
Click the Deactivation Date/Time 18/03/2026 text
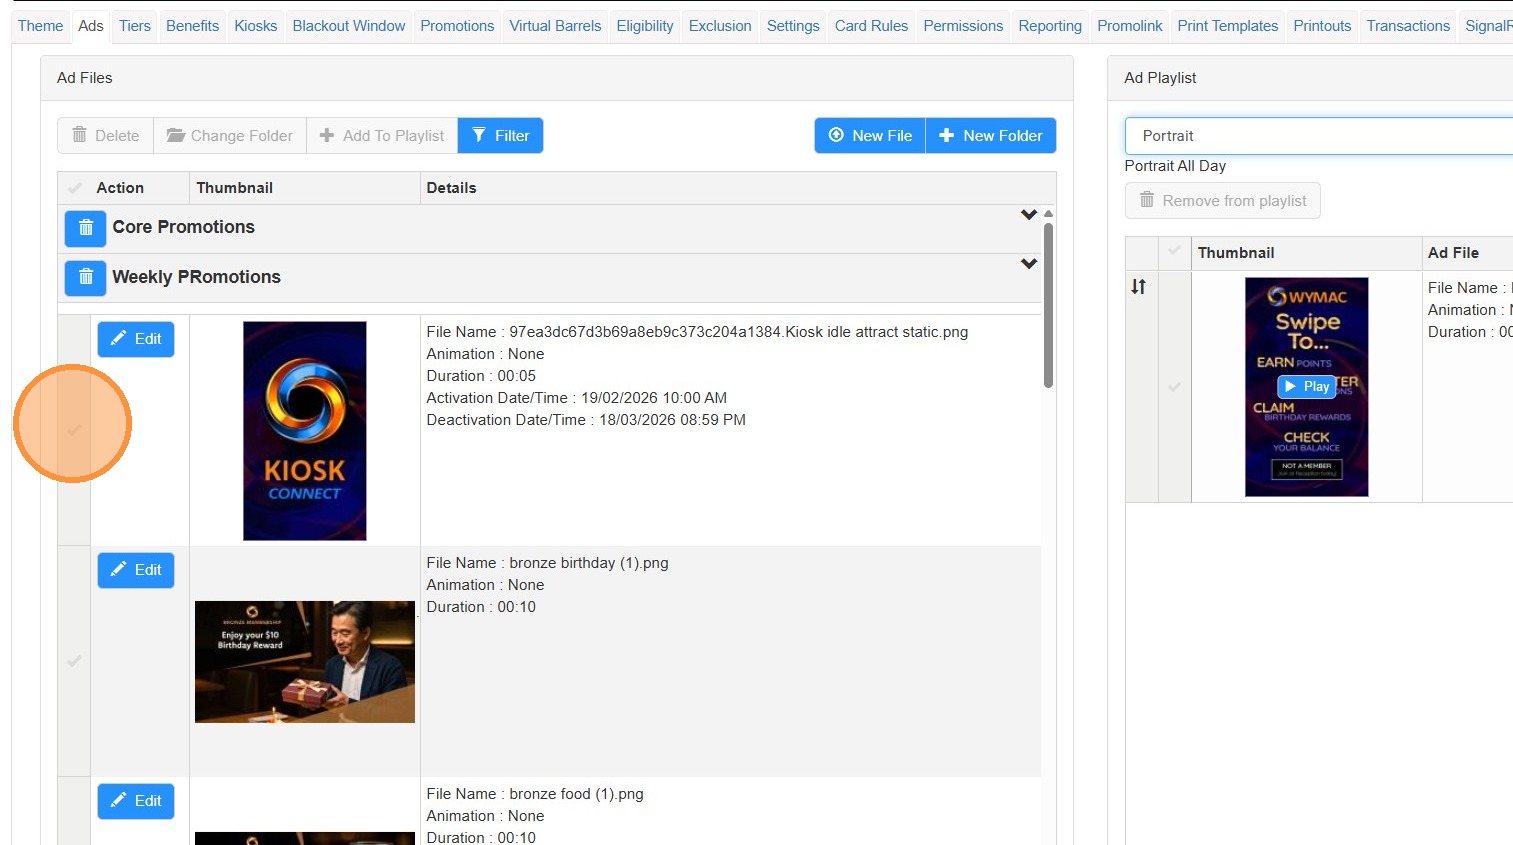[586, 420]
